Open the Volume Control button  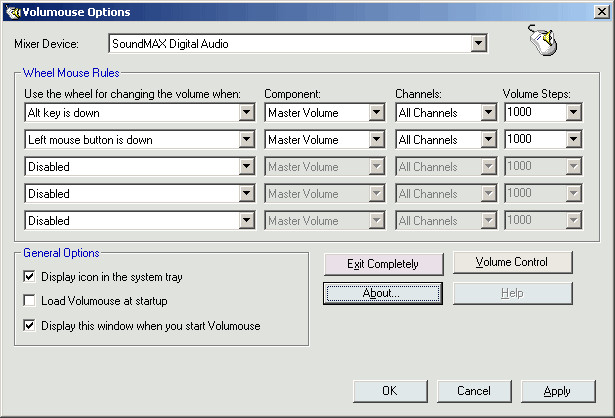click(x=512, y=262)
